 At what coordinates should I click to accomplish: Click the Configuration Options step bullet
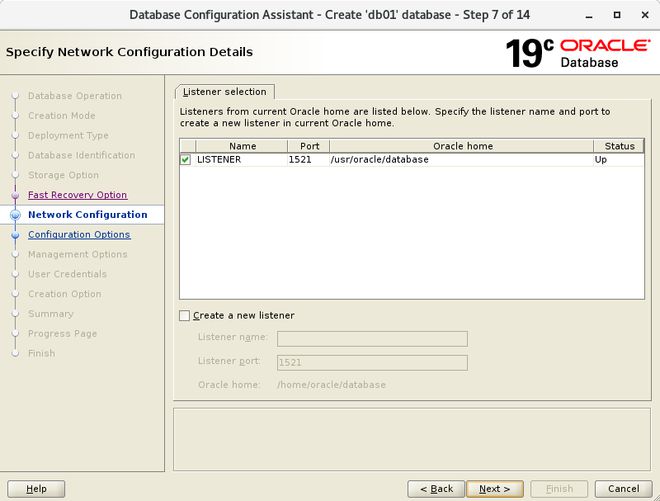click(x=16, y=235)
